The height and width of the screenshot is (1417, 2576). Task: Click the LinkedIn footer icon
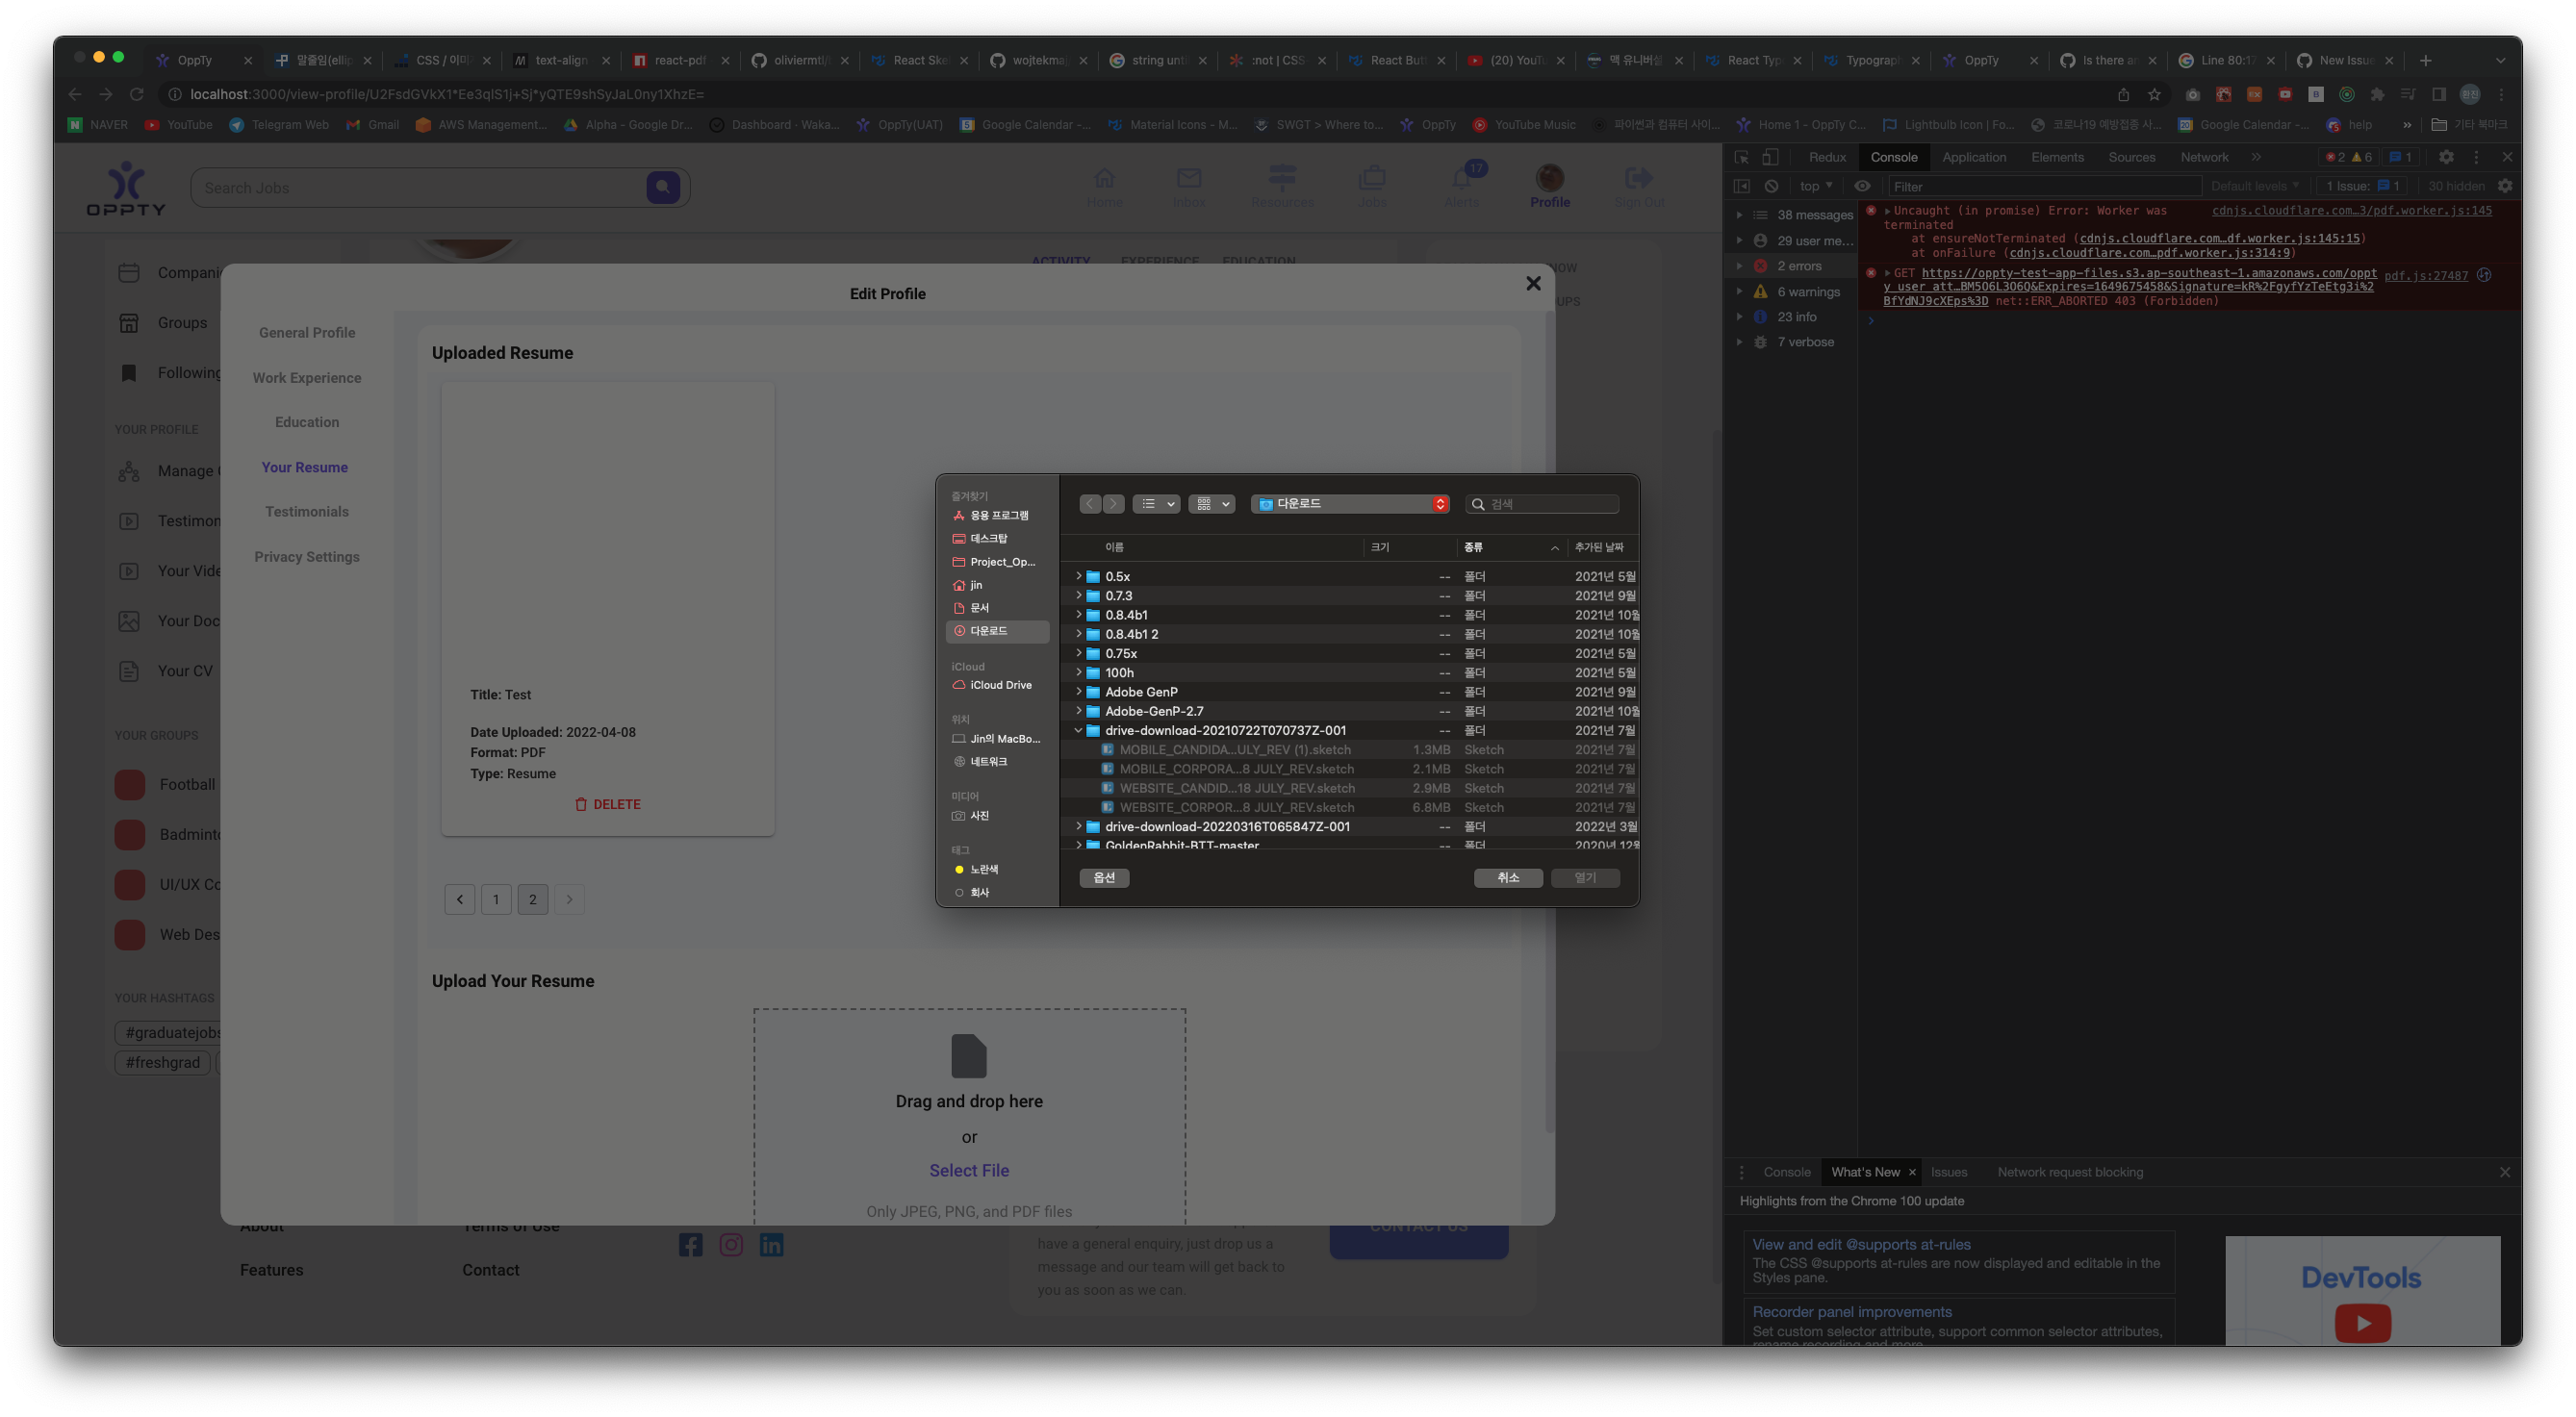click(x=771, y=1244)
